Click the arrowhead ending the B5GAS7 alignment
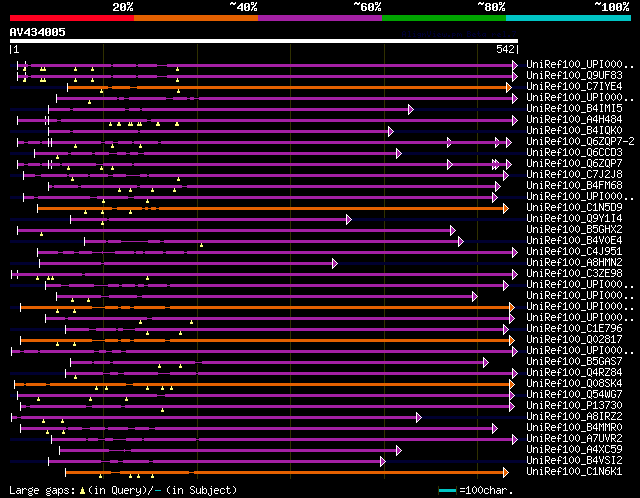Viewport: 640px width, 498px height. click(x=486, y=362)
